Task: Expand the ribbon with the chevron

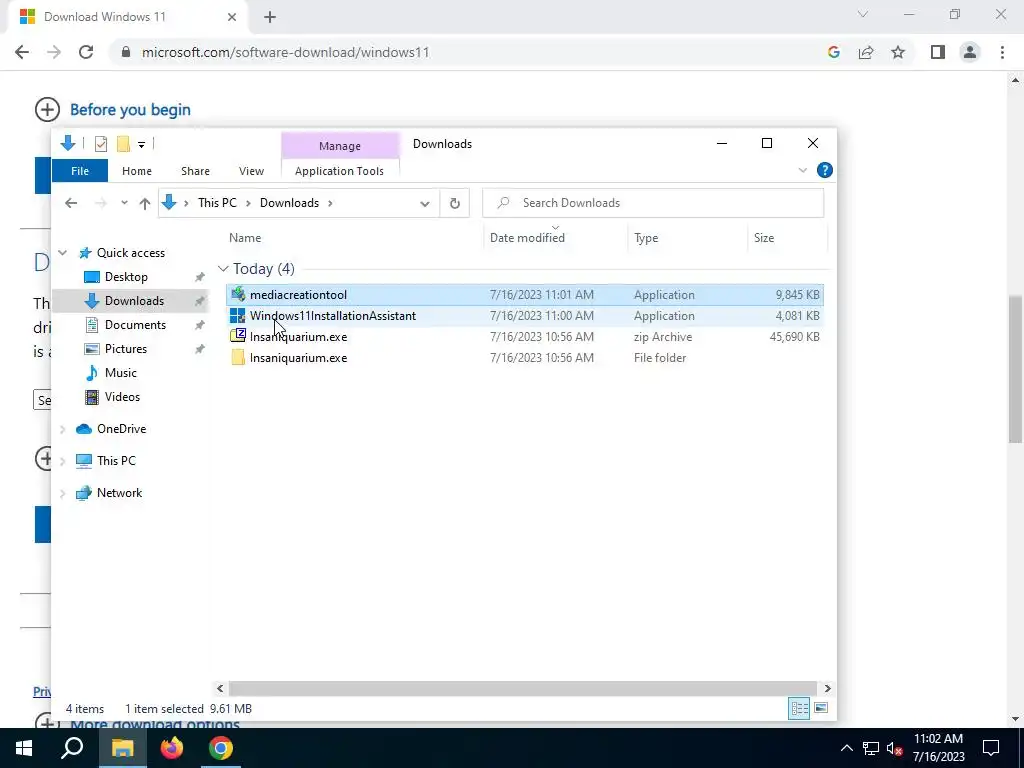Action: 803,170
